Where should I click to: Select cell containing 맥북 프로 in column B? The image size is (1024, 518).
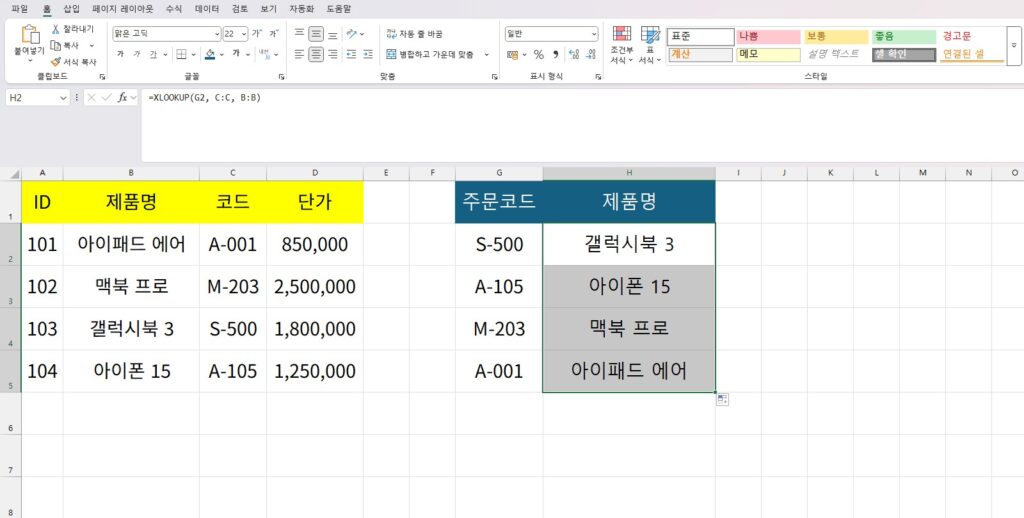(131, 286)
